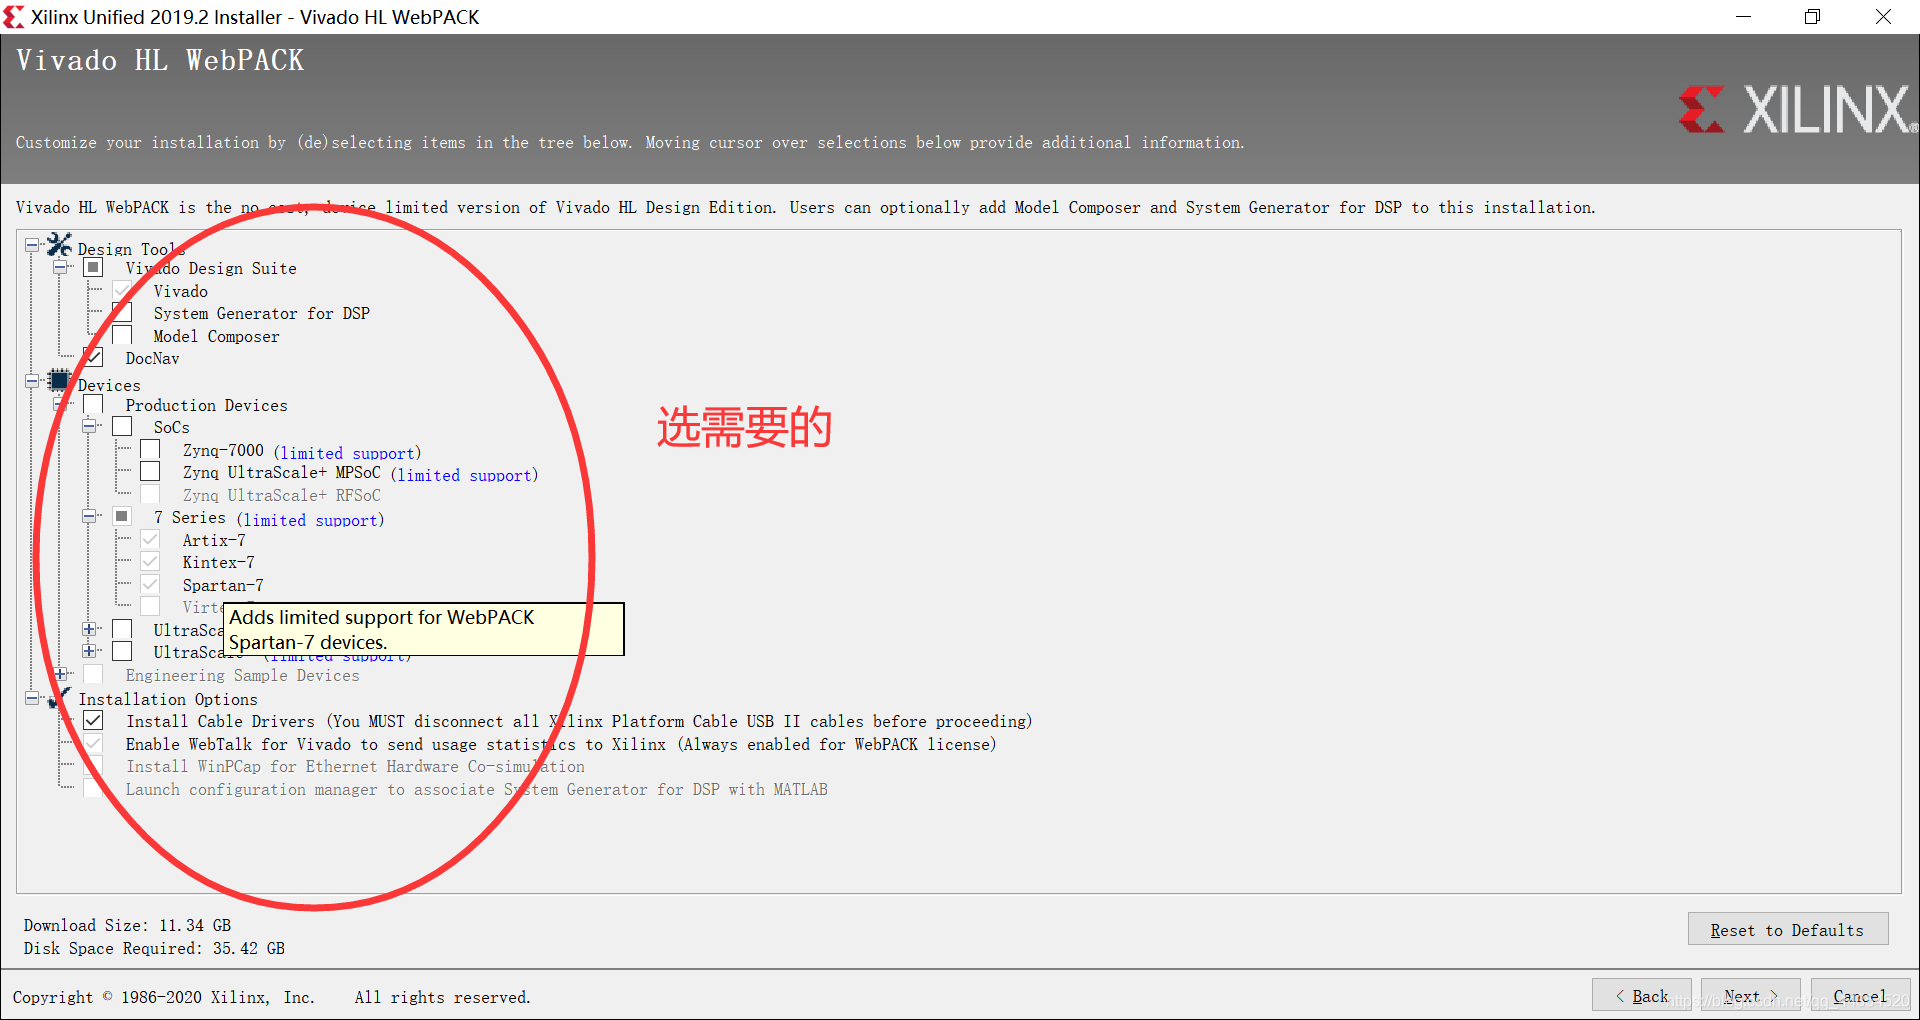Click the Vivado HL WebPACK page heading
The width and height of the screenshot is (1920, 1020).
click(x=160, y=60)
